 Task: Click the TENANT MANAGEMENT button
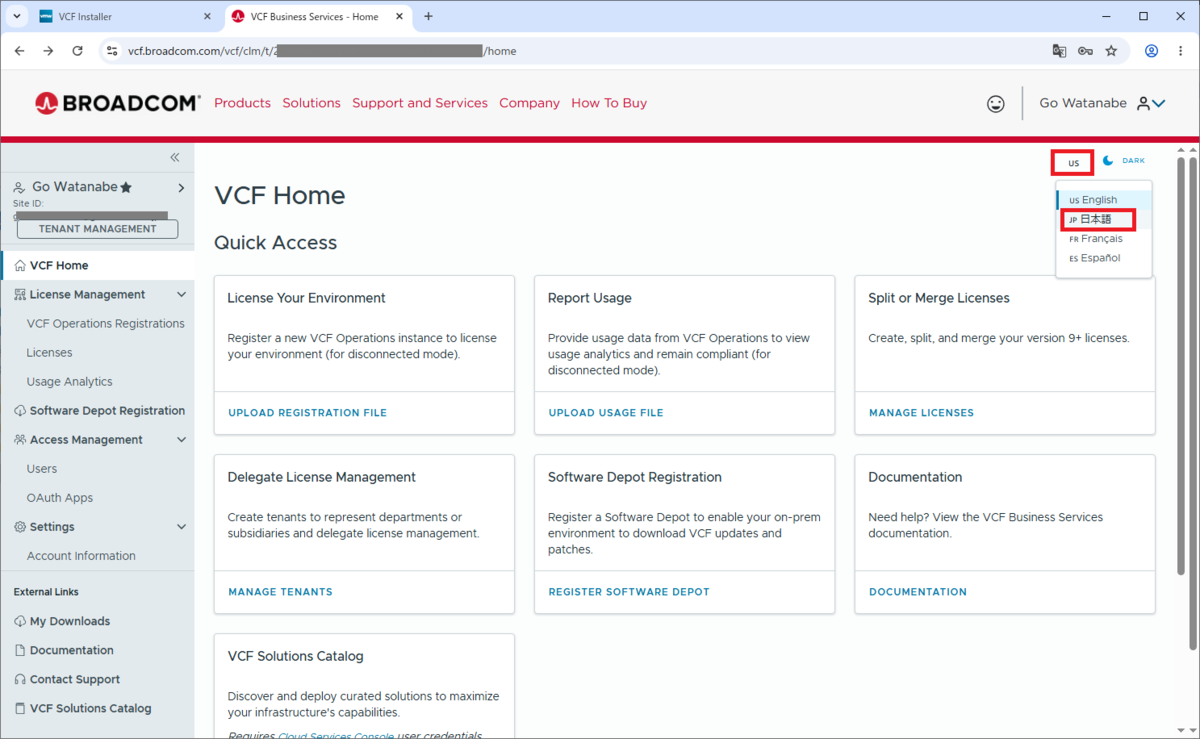[97, 229]
